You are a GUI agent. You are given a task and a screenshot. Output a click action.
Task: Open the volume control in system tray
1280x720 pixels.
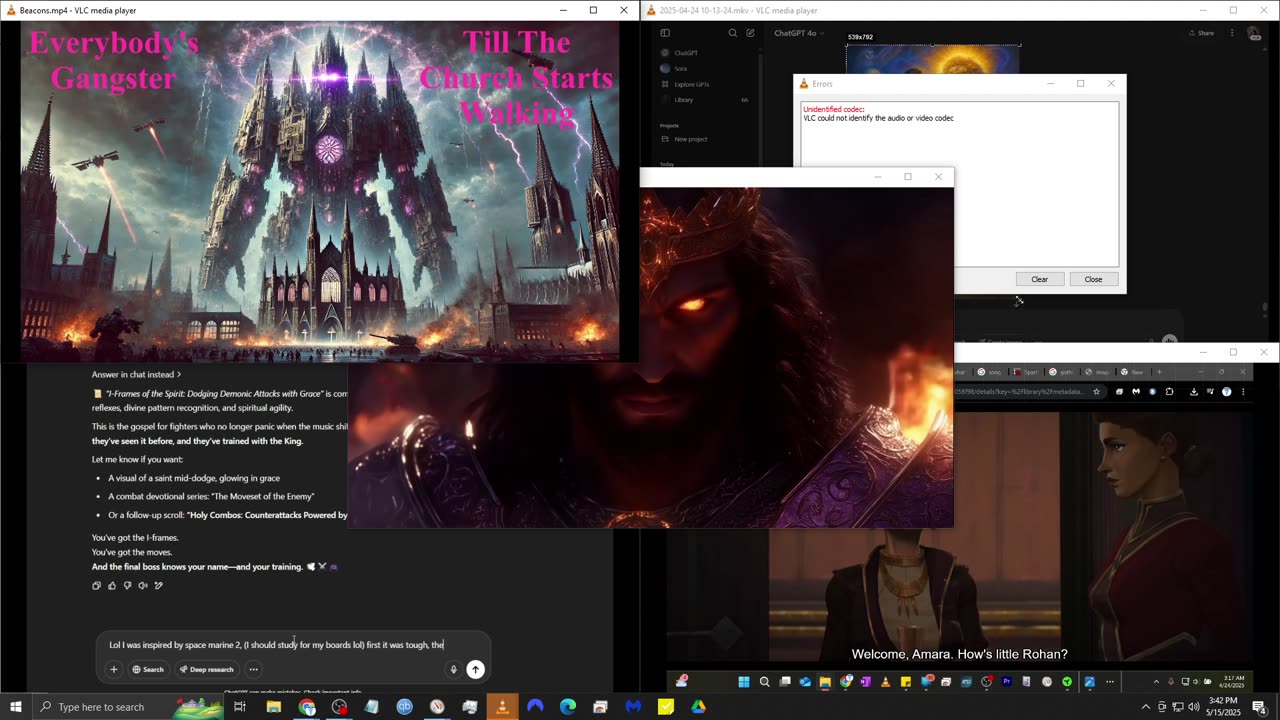coord(1193,707)
